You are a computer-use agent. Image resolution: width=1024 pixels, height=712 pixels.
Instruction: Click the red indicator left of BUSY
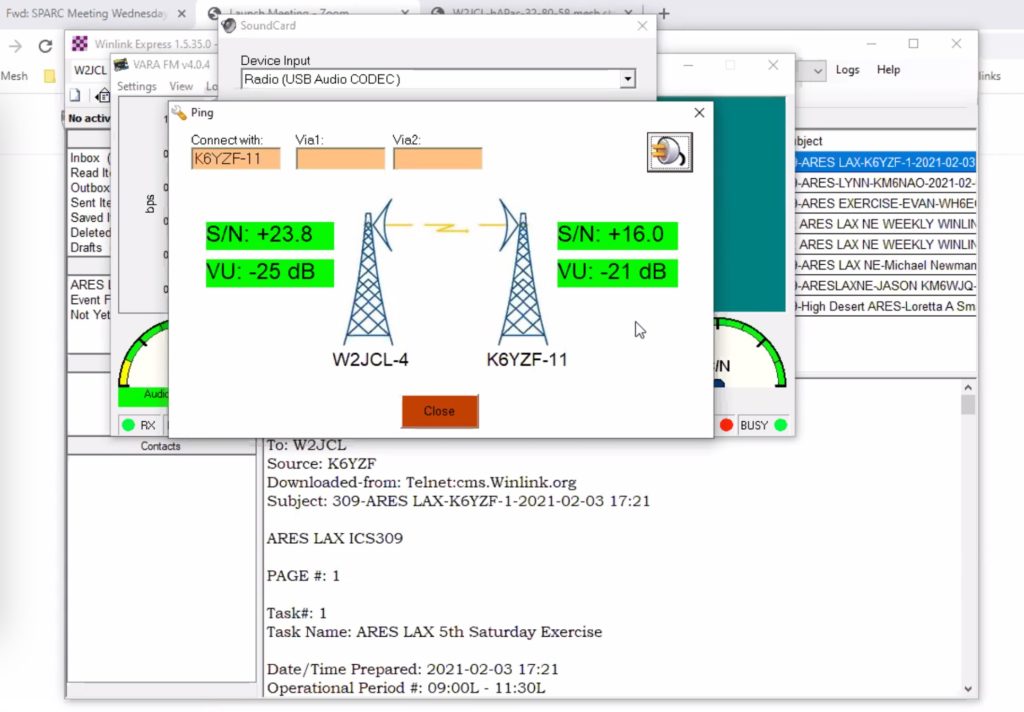tap(726, 425)
